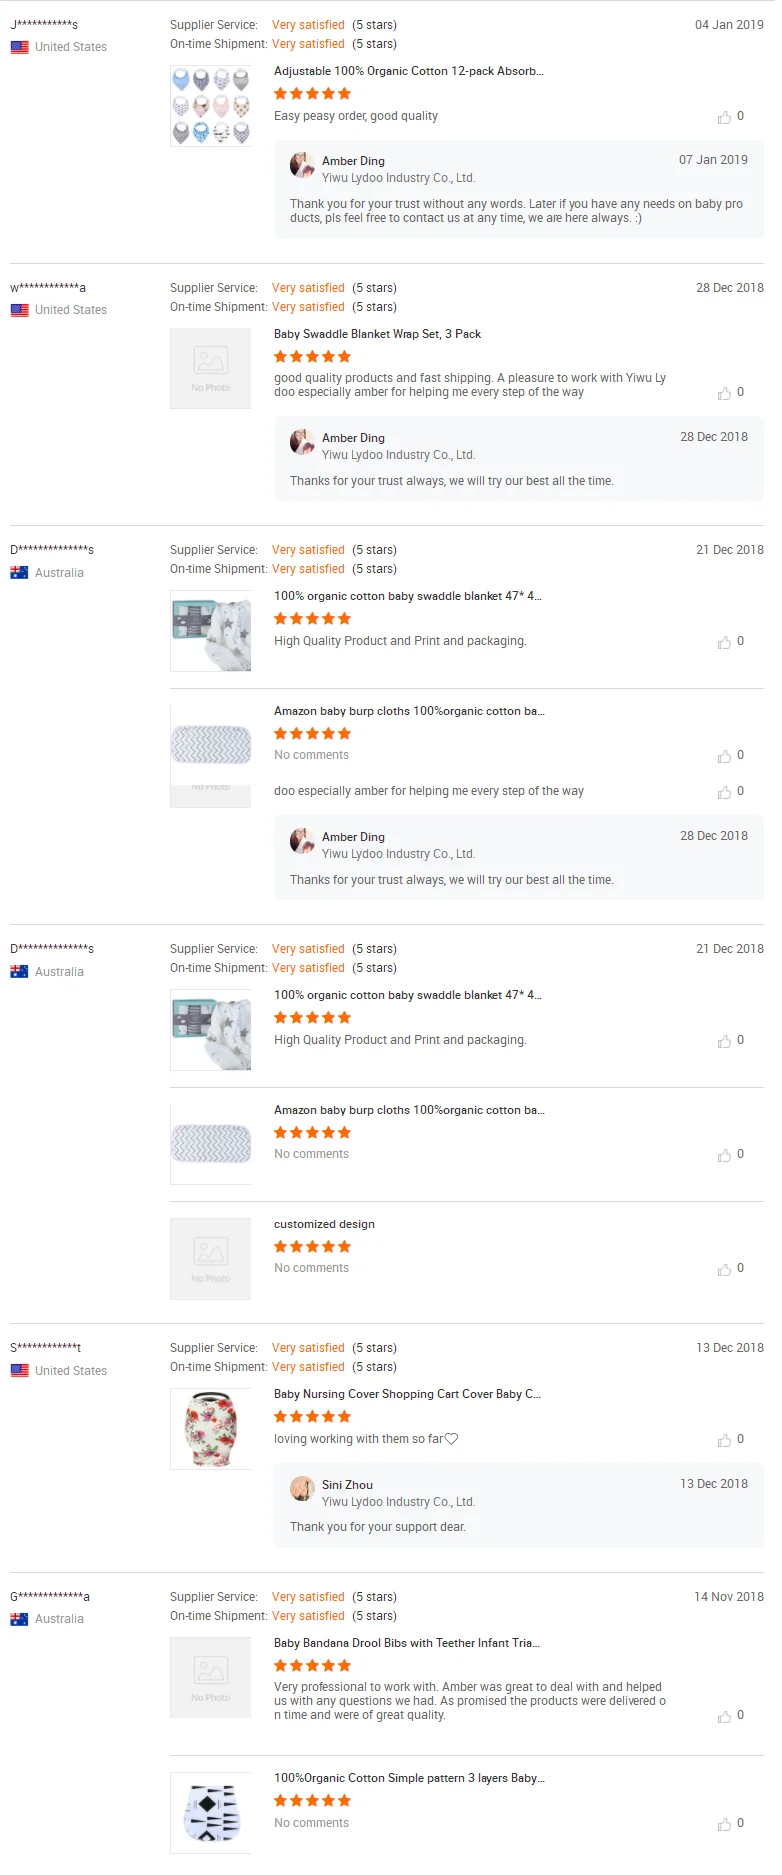Open Baby Swaddle Blanket Wrap Set, 3 Pack
This screenshot has height=1875, width=782.
(x=377, y=334)
